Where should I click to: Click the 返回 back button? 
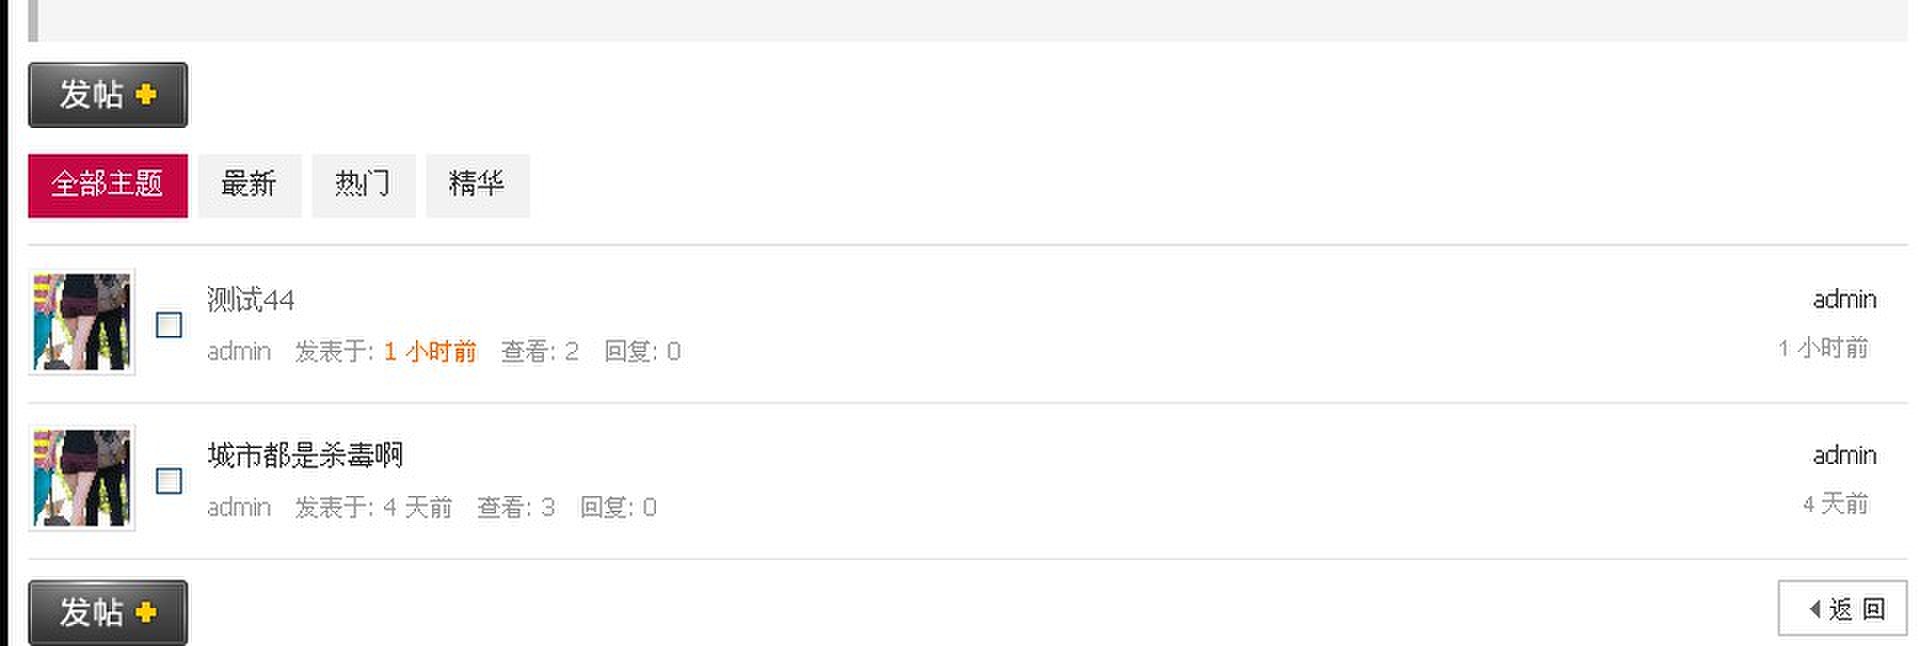pos(1842,608)
